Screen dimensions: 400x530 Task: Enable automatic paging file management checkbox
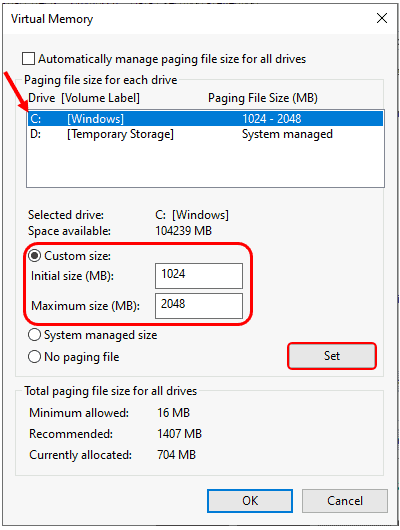(x=28, y=58)
